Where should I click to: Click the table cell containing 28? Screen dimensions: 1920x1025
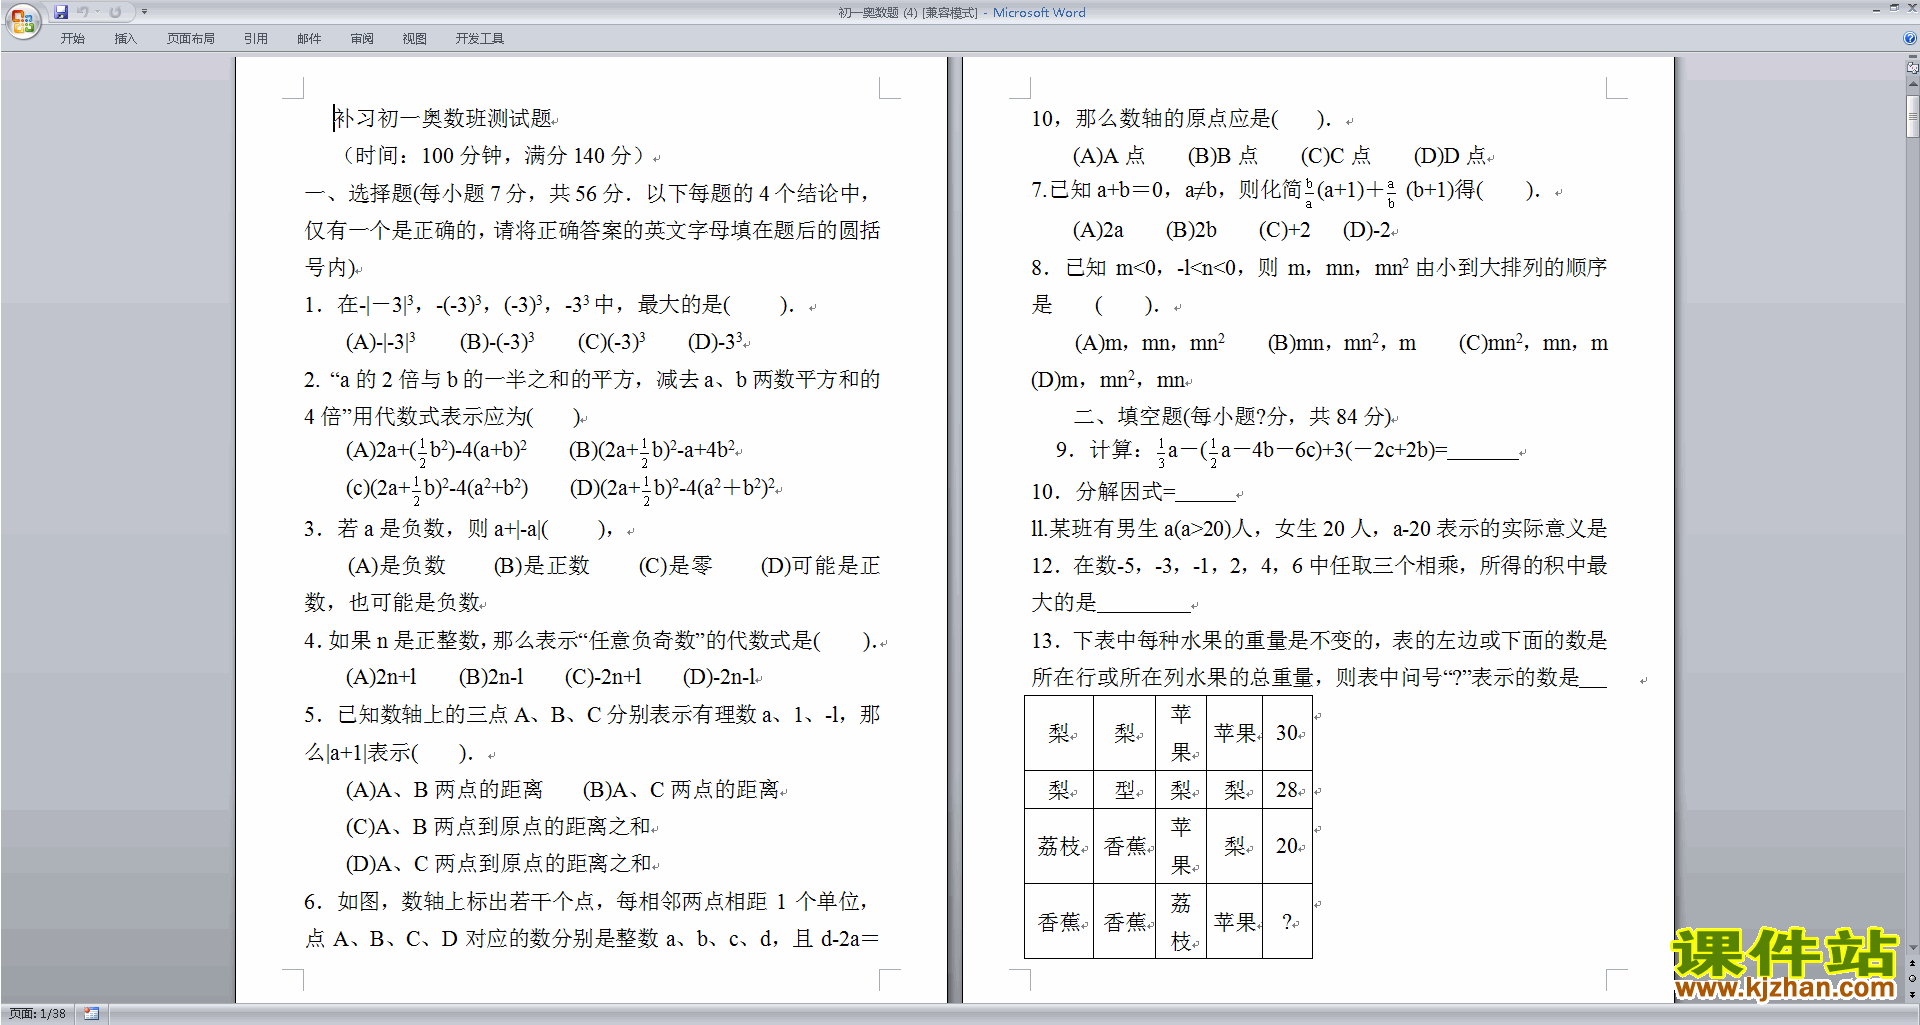point(1287,790)
